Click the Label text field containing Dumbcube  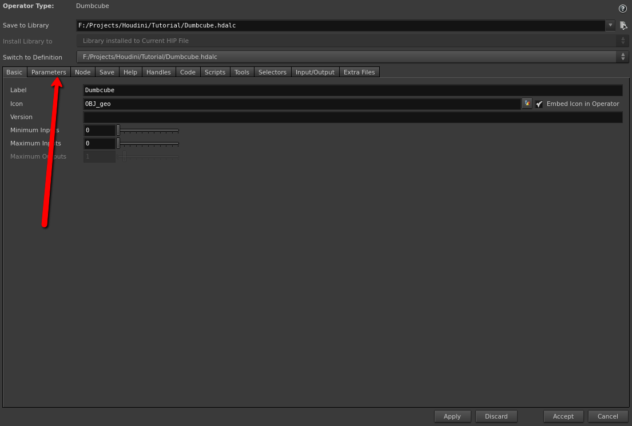point(350,90)
